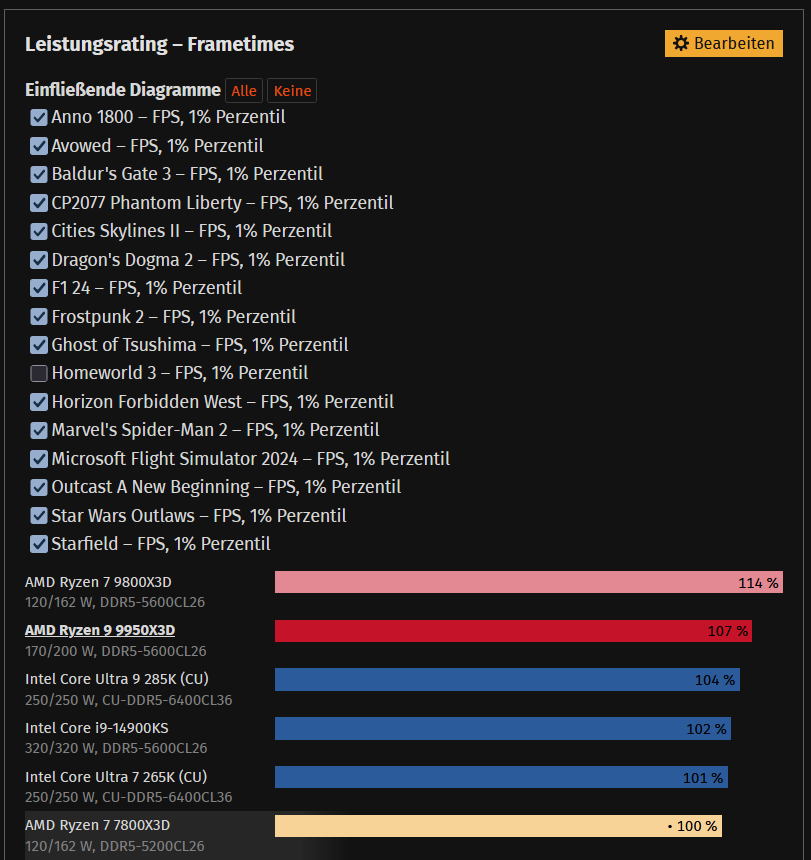Uncheck Avowed – FPS, 1% Perzentil
Screen dimensions: 811x860
pyautogui.click(x=39, y=146)
